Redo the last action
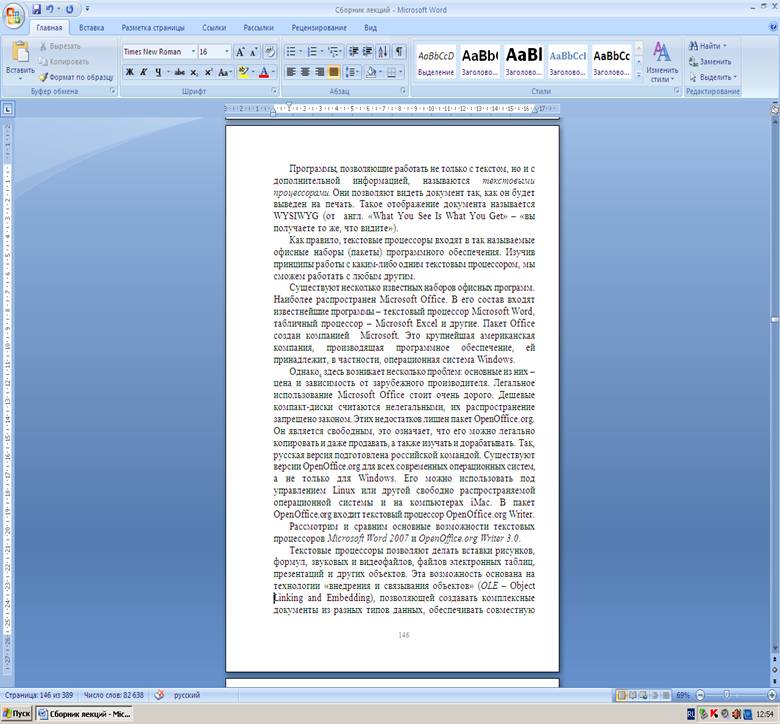This screenshot has height=724, width=780. coord(70,9)
